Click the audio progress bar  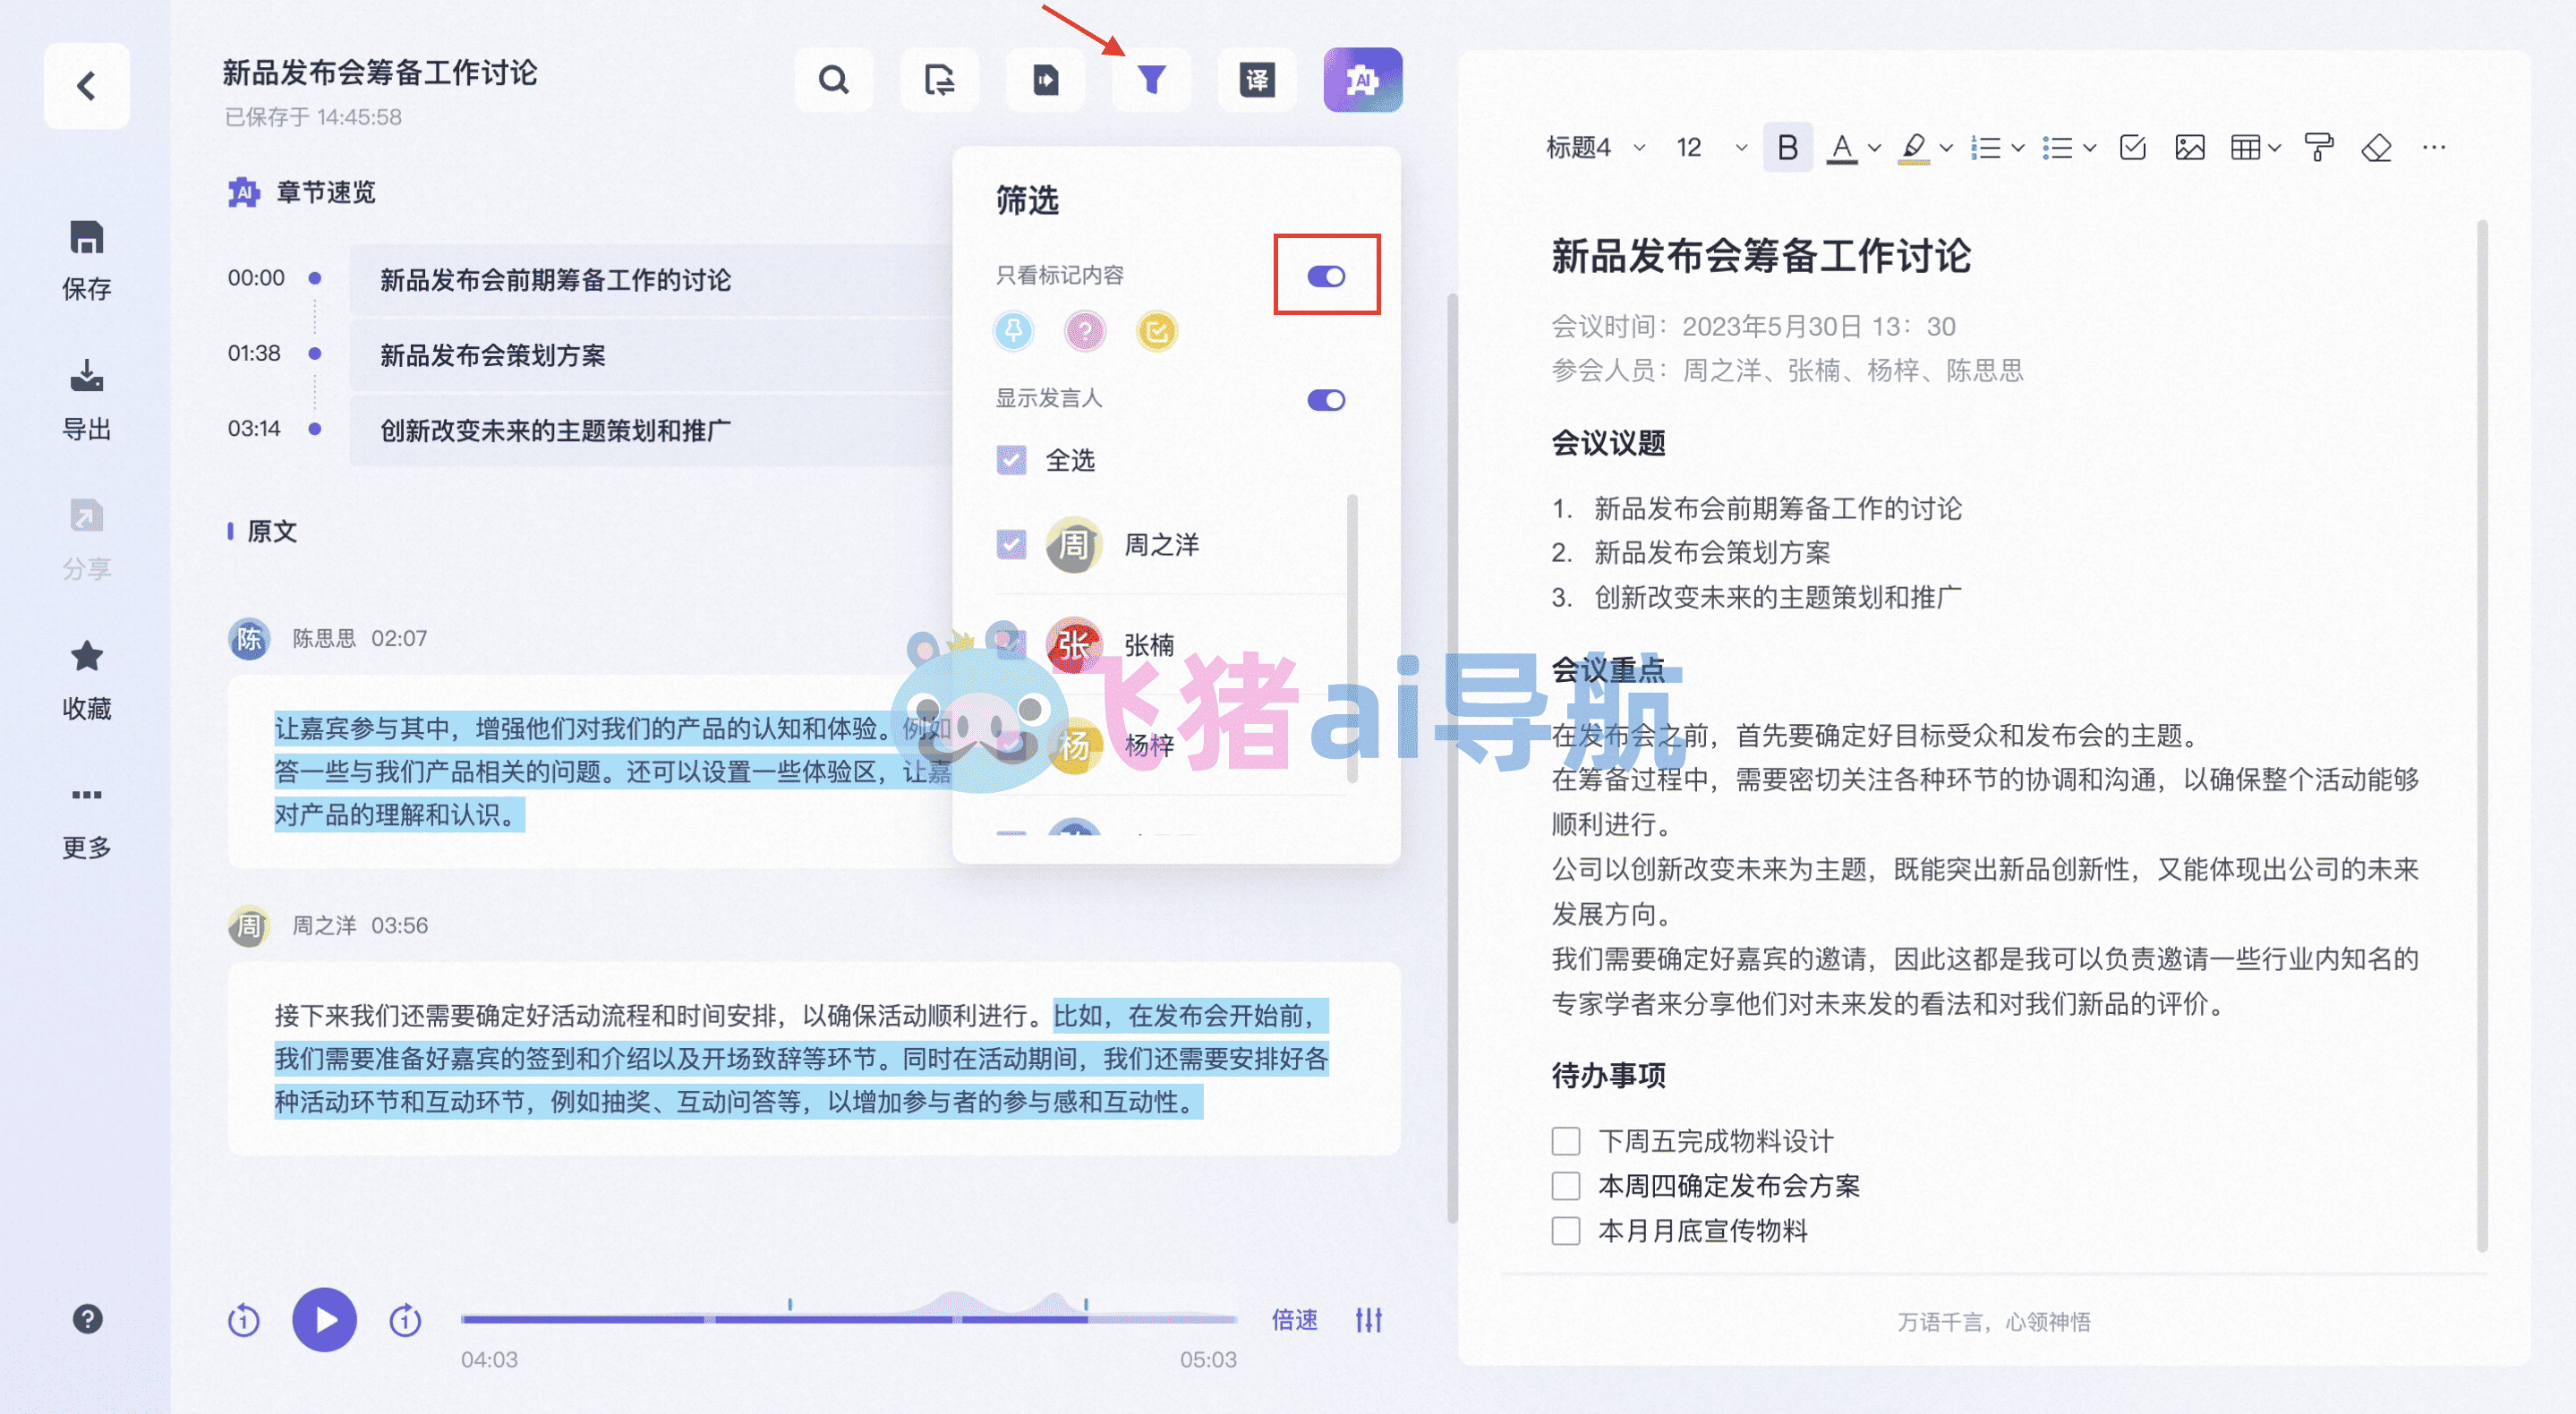coord(849,1320)
